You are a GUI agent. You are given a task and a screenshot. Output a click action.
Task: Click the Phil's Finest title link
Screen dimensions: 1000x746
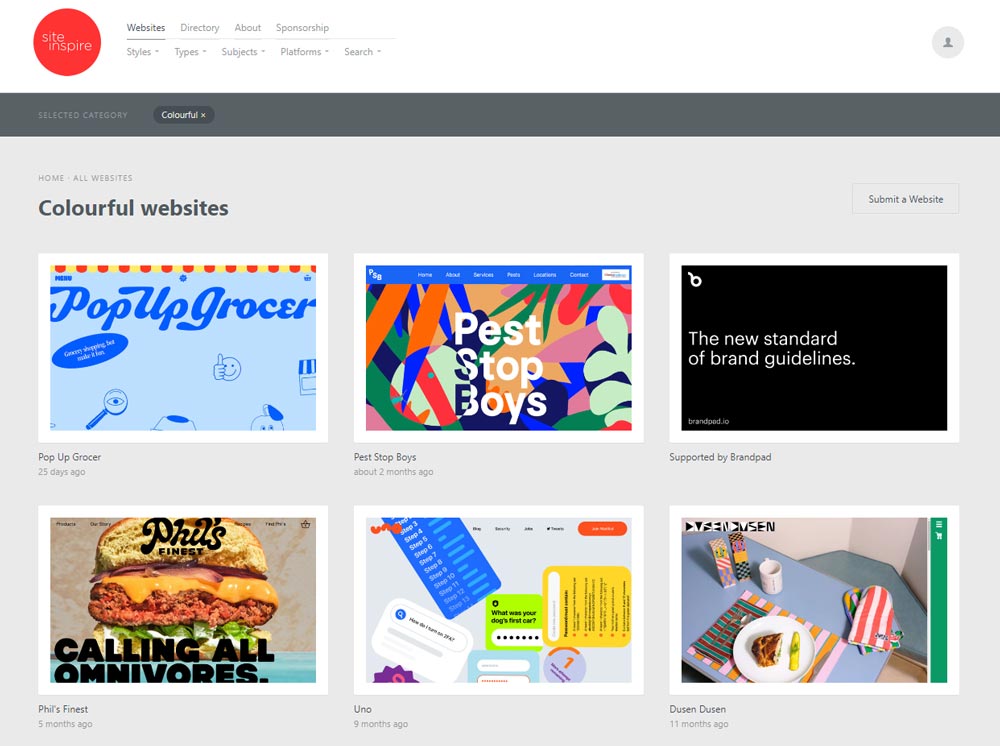(x=63, y=709)
